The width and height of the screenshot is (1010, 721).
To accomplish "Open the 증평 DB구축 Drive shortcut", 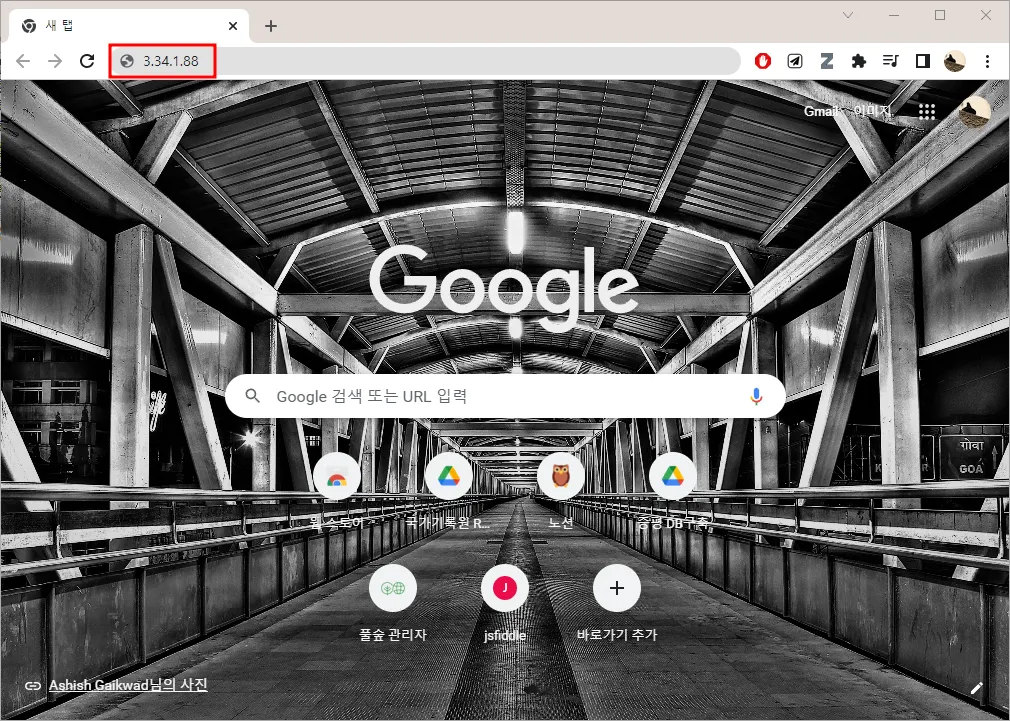I will pyautogui.click(x=672, y=490).
